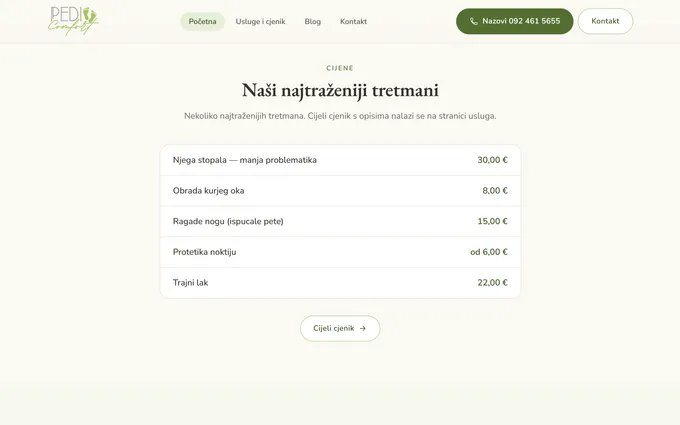Open the Blog menu item

(313, 21)
